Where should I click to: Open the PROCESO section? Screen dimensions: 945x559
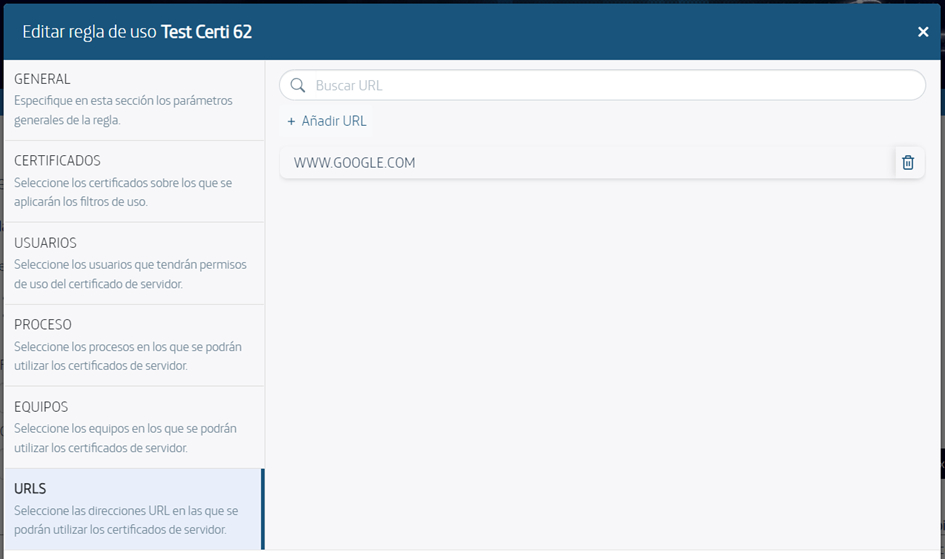(43, 325)
